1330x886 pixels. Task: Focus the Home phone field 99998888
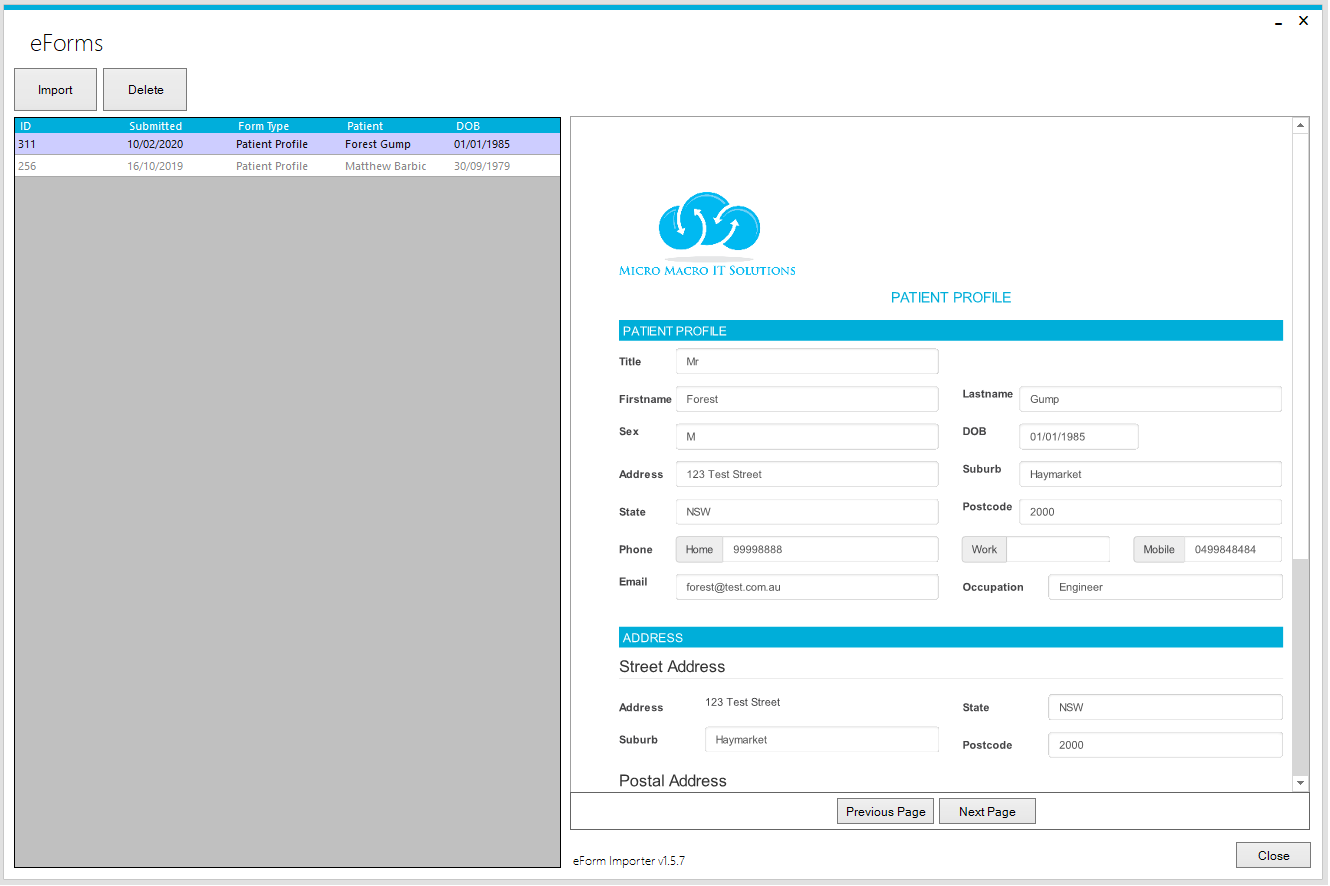click(x=830, y=549)
